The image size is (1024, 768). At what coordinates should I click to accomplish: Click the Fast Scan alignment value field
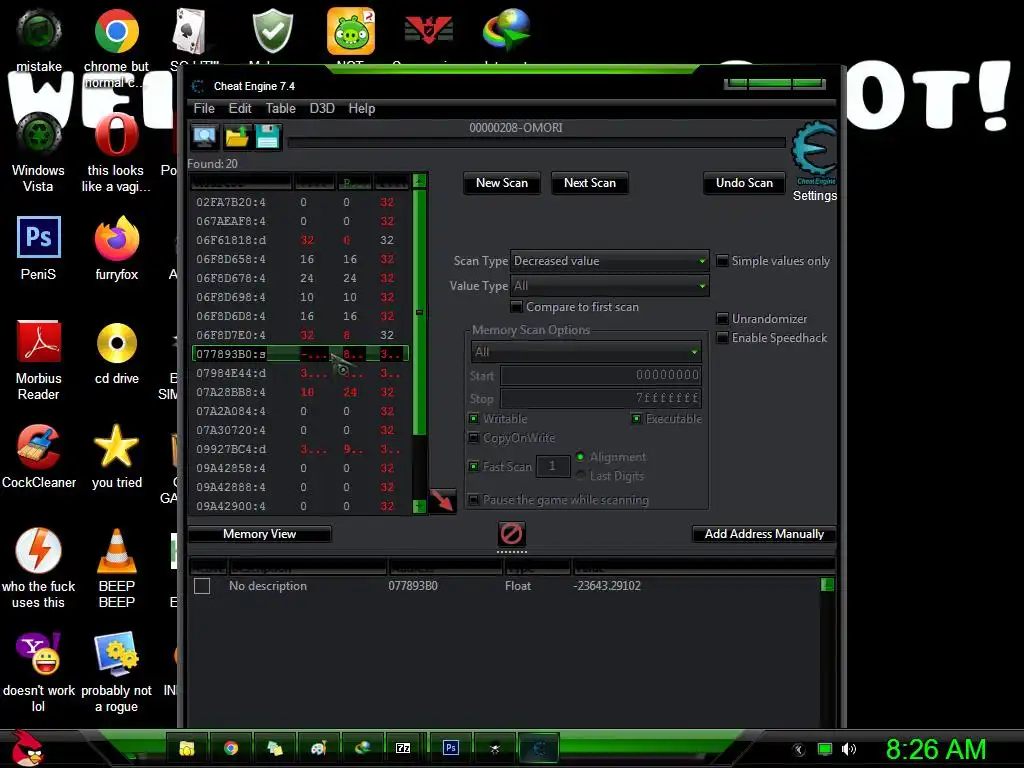[x=552, y=466]
